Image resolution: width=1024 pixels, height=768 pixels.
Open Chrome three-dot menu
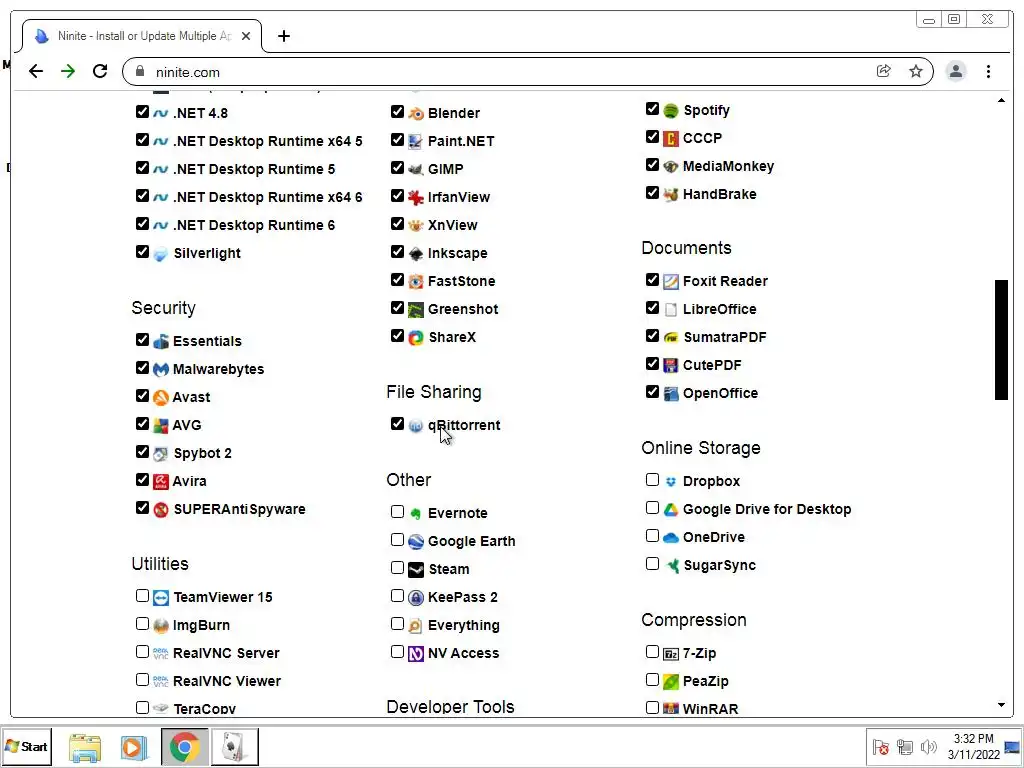(988, 71)
